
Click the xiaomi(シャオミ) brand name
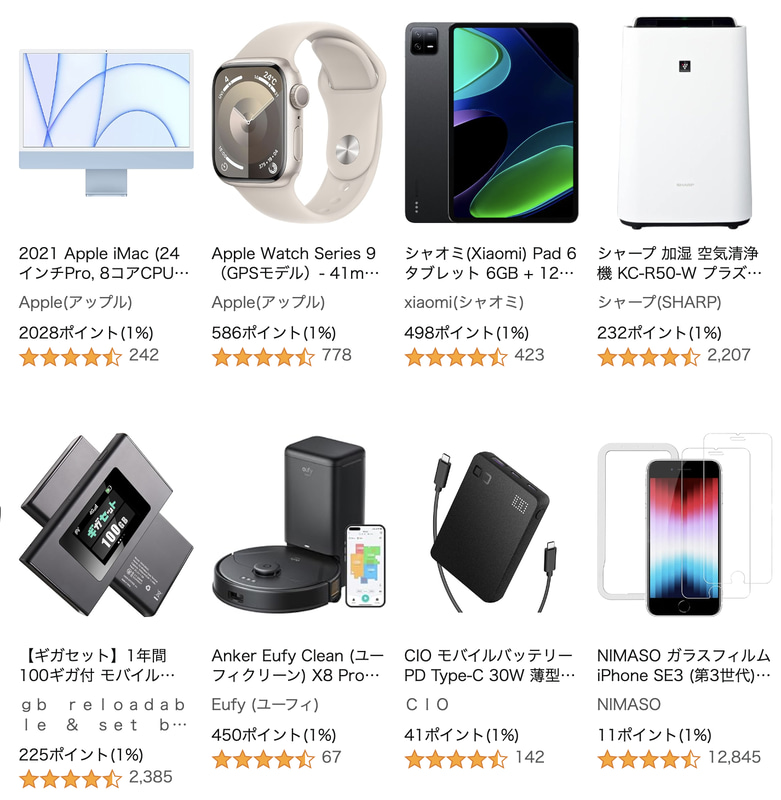pos(464,303)
